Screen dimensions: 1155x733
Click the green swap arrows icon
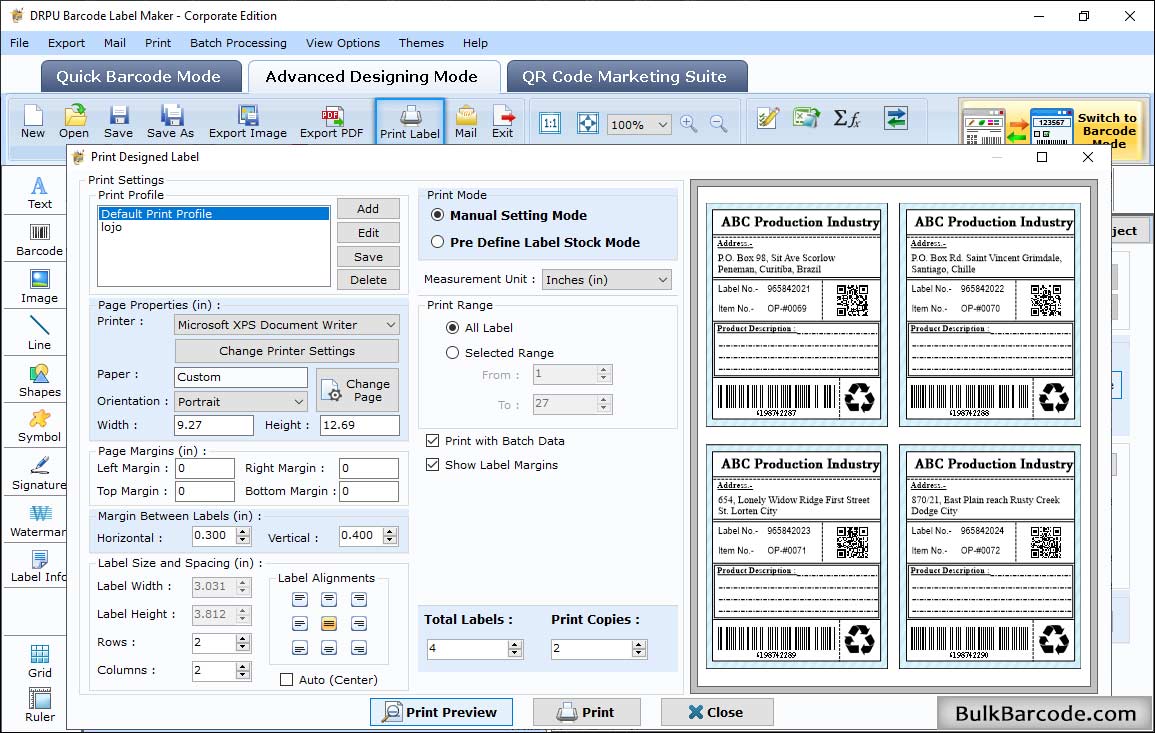coord(896,118)
